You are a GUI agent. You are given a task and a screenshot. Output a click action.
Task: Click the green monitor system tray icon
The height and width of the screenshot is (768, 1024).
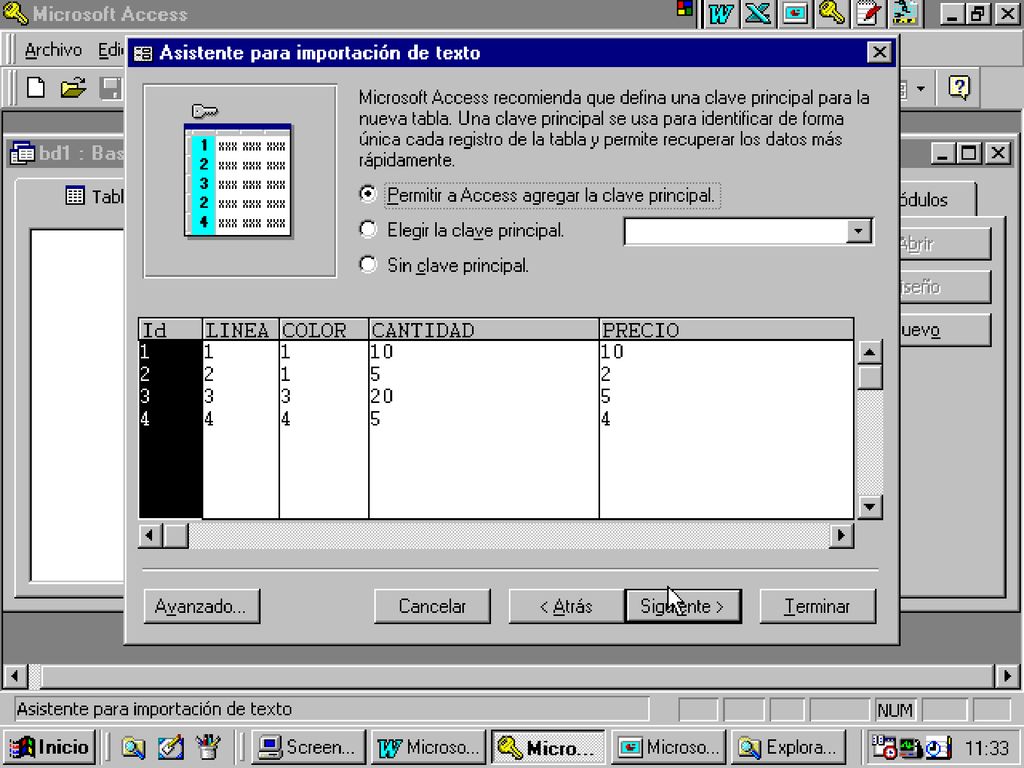pos(910,747)
